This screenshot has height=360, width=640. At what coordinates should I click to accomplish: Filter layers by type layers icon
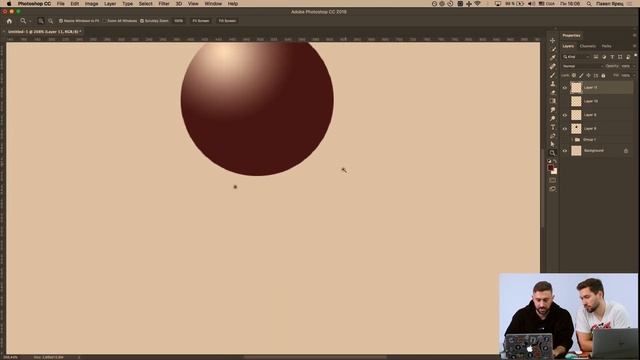(612, 57)
